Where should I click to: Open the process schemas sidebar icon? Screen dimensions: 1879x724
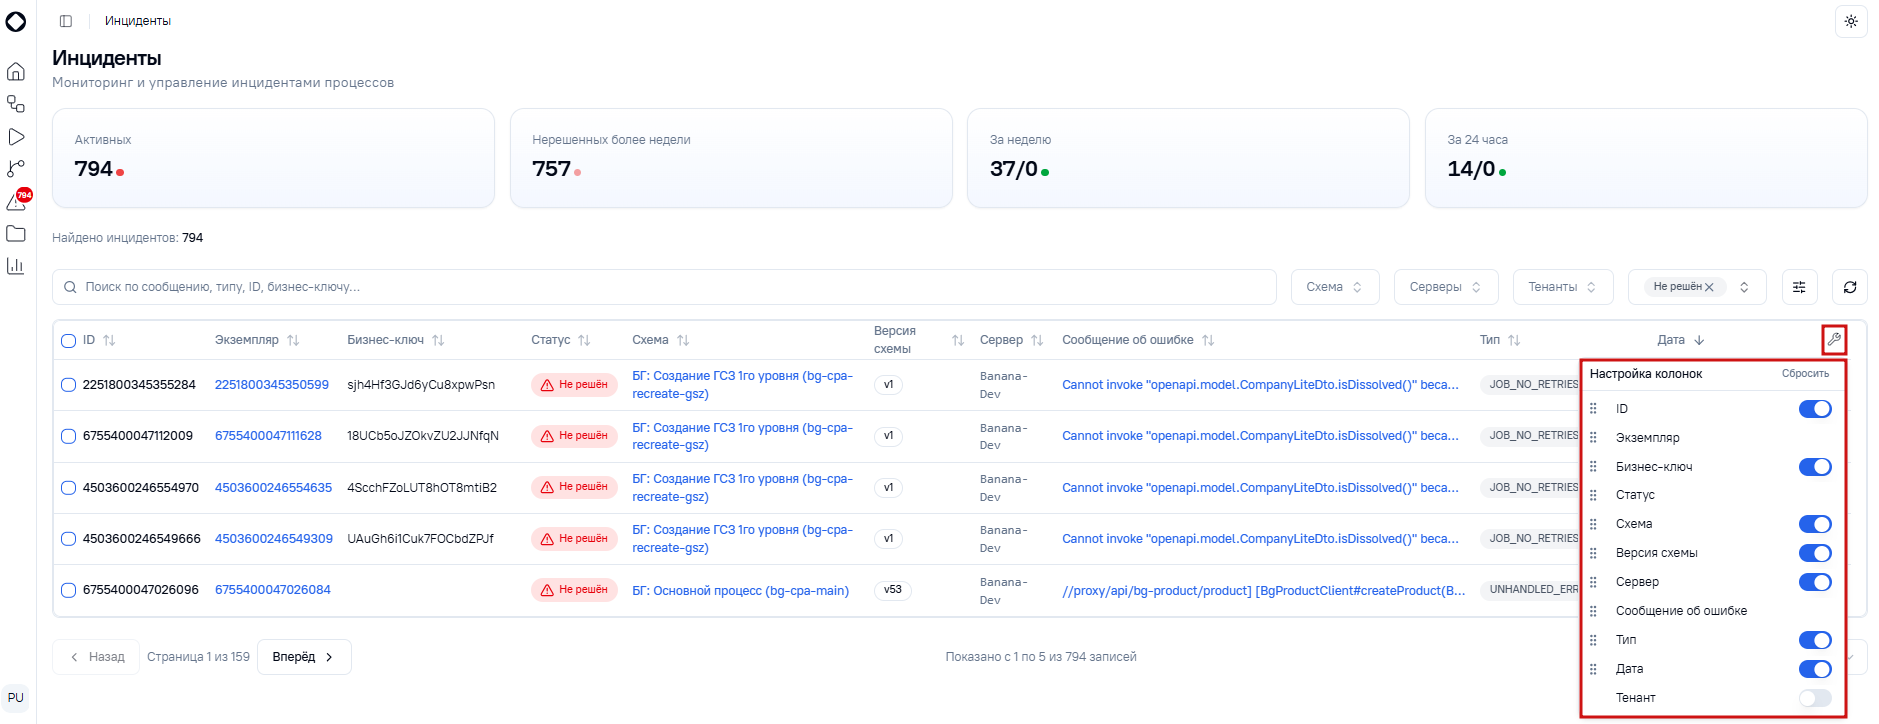(16, 104)
